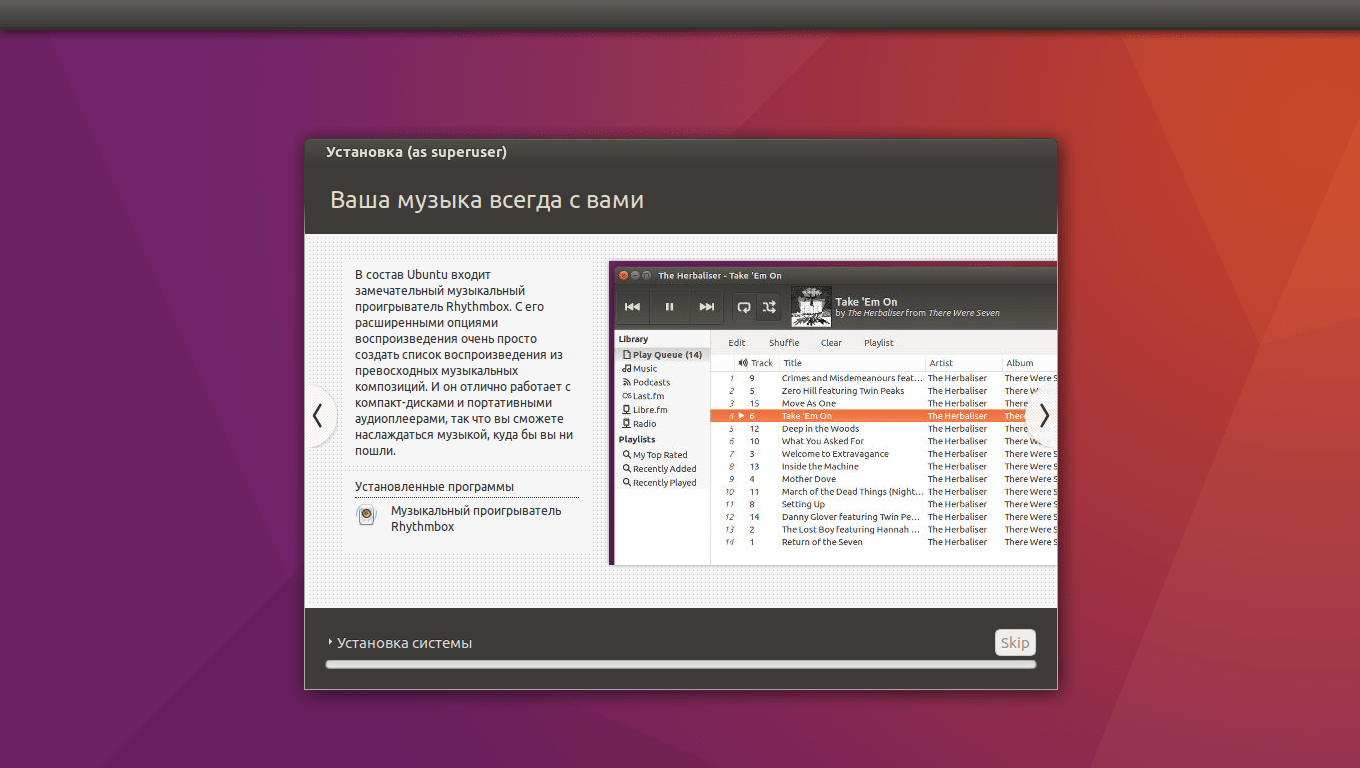Click Playlist in the Rhythmbox queue toolbar
1360x768 pixels.
pos(879,343)
